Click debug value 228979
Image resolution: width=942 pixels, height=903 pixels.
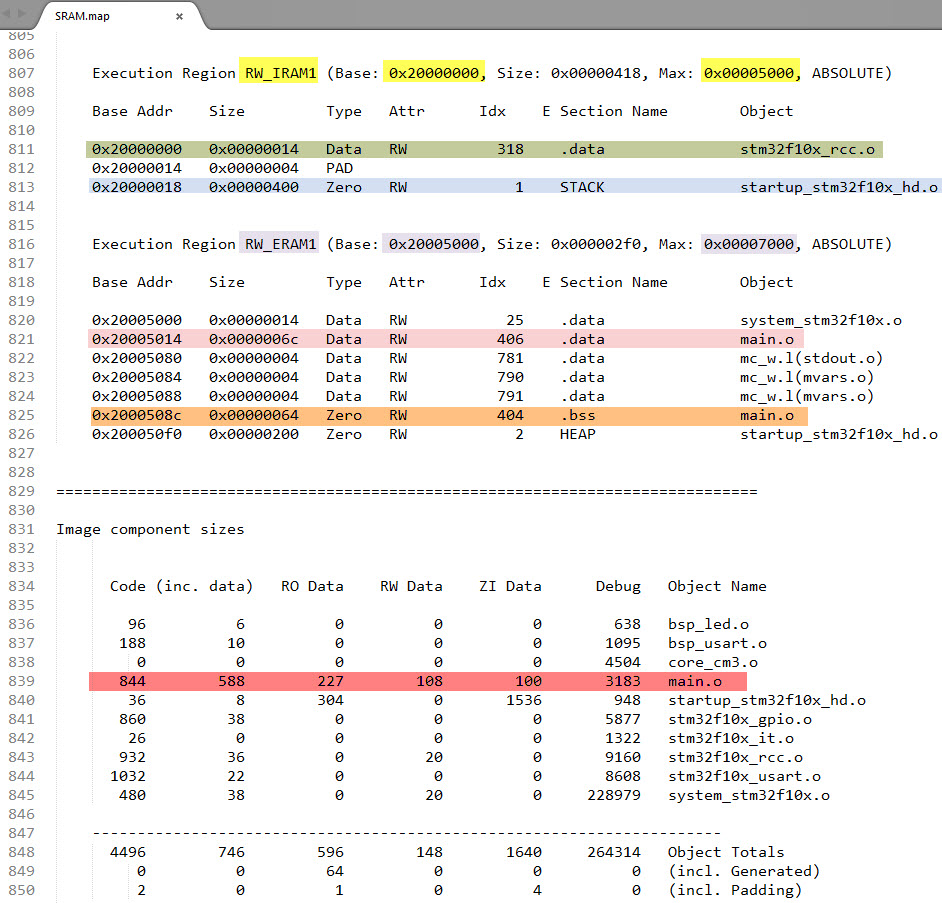pos(614,795)
